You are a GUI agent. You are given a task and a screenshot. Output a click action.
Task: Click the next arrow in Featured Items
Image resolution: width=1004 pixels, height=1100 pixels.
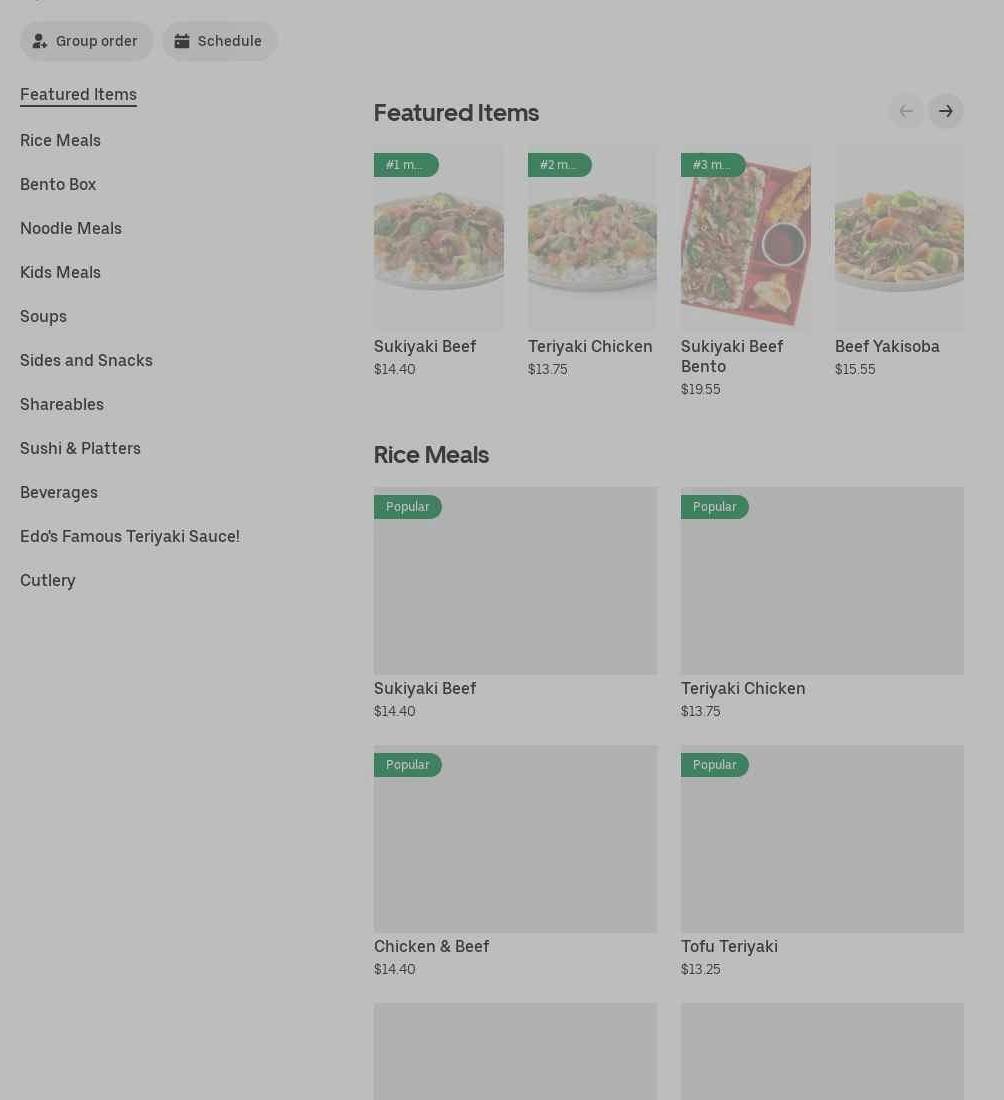[946, 111]
